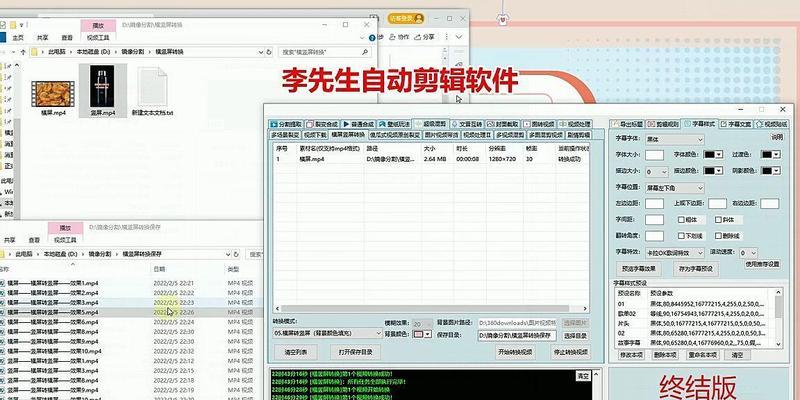Click the 停止转换视频 button
The height and width of the screenshot is (400, 800).
[570, 352]
